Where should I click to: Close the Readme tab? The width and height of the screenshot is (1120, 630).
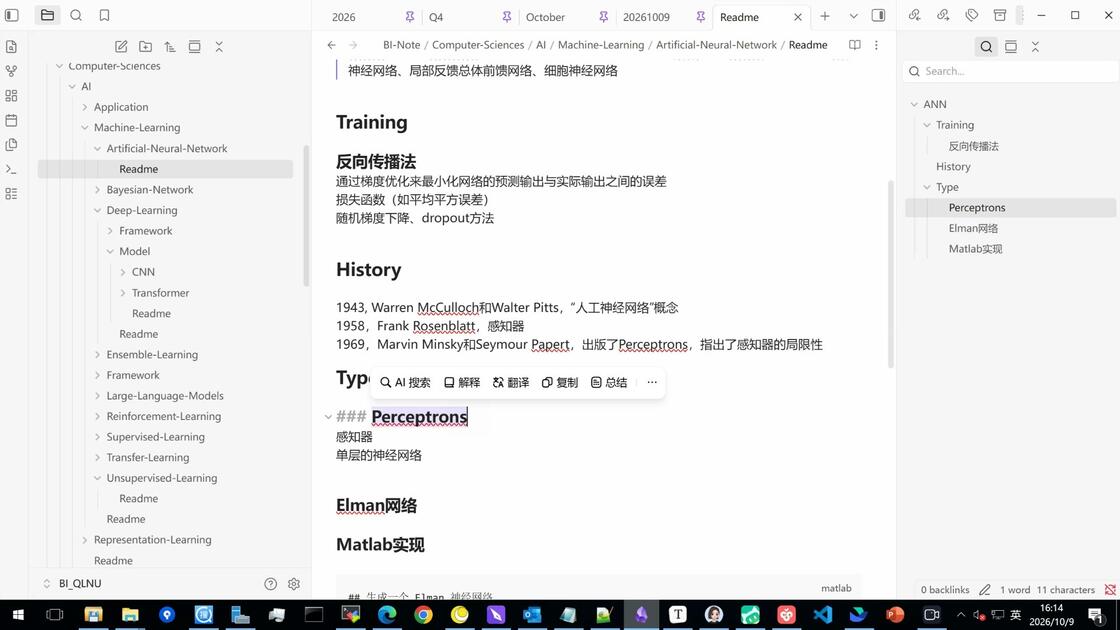[x=798, y=17]
